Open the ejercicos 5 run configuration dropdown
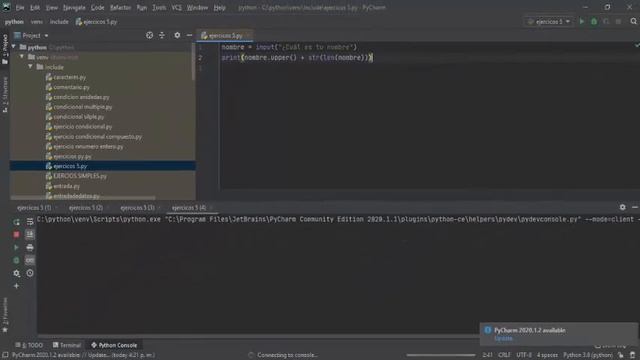 click(549, 22)
